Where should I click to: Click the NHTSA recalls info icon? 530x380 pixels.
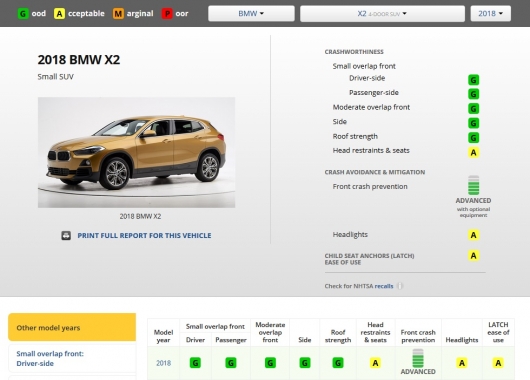(400, 286)
